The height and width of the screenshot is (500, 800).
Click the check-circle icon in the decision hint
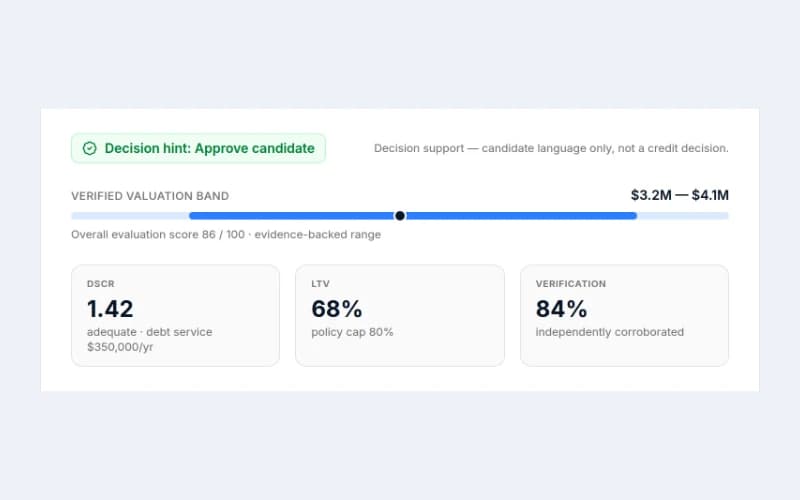89,148
